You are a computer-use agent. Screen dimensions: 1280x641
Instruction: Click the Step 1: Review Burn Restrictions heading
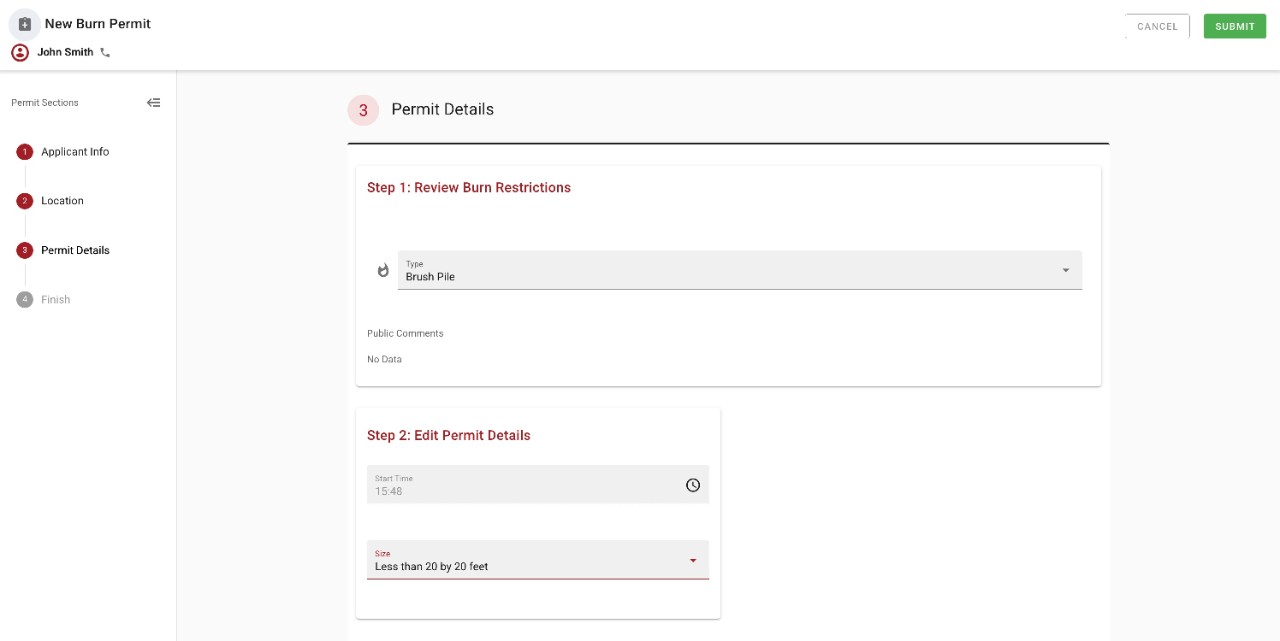[x=469, y=187]
